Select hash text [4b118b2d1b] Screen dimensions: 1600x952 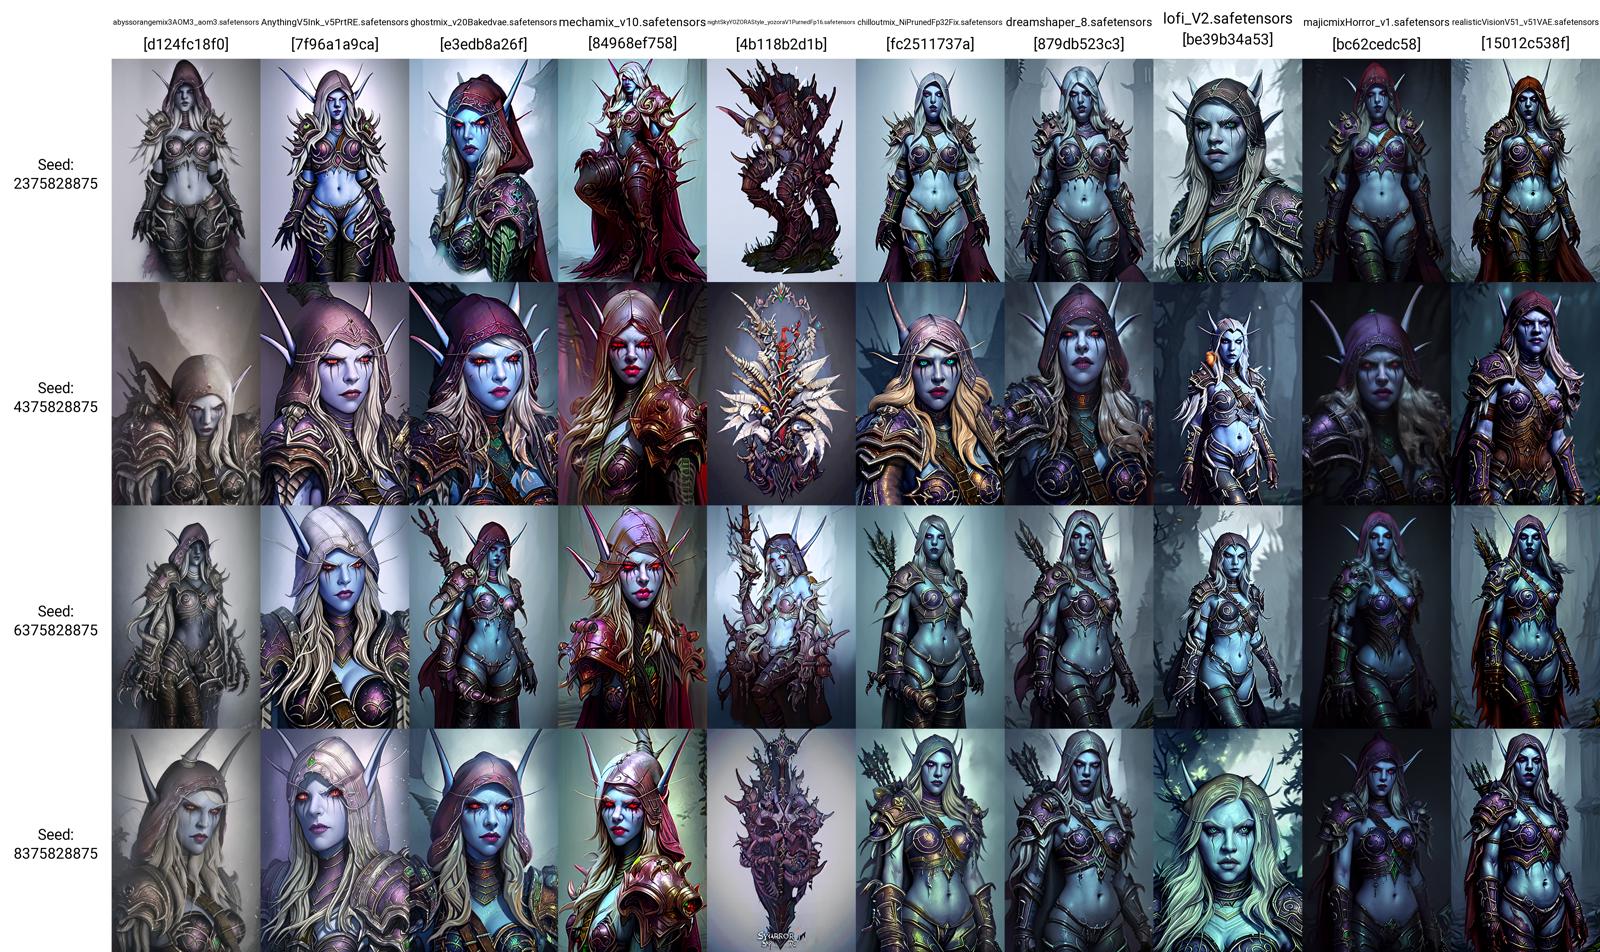(x=781, y=44)
